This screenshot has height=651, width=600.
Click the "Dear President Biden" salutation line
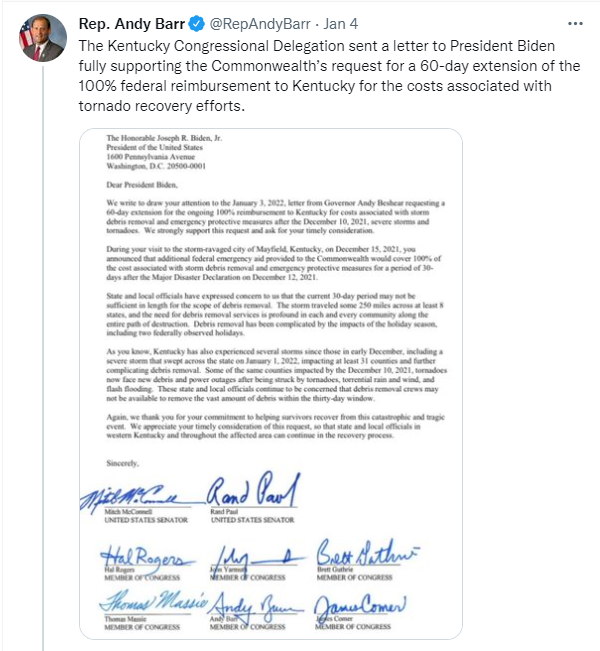pos(141,185)
